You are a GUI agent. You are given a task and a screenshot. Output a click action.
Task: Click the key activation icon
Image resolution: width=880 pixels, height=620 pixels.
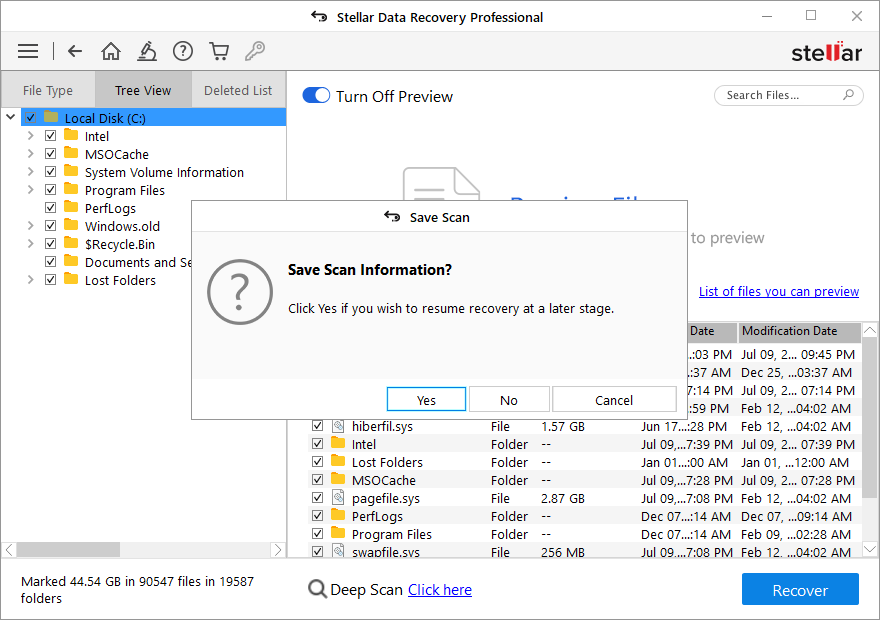tap(255, 51)
